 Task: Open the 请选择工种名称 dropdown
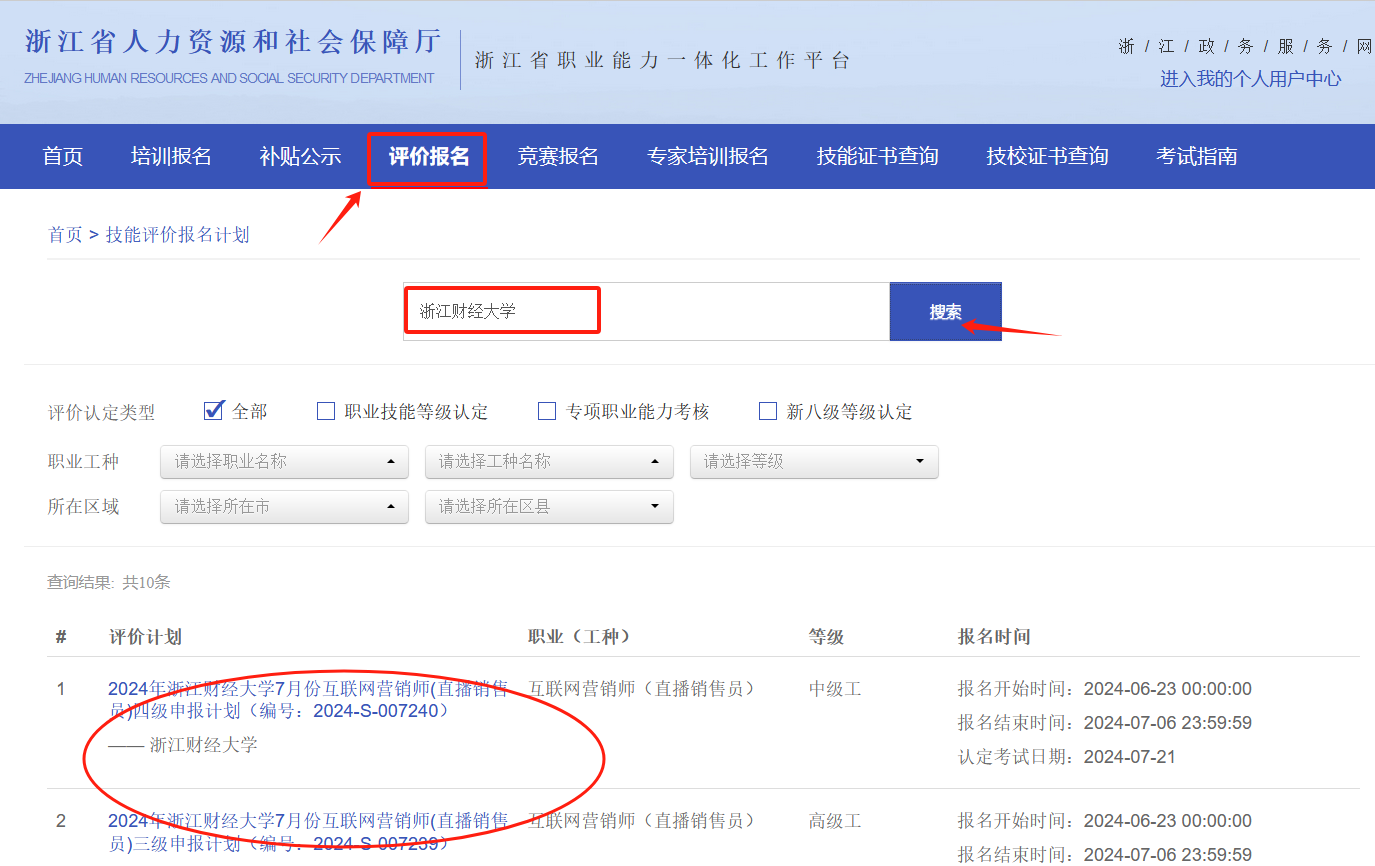[x=549, y=462]
